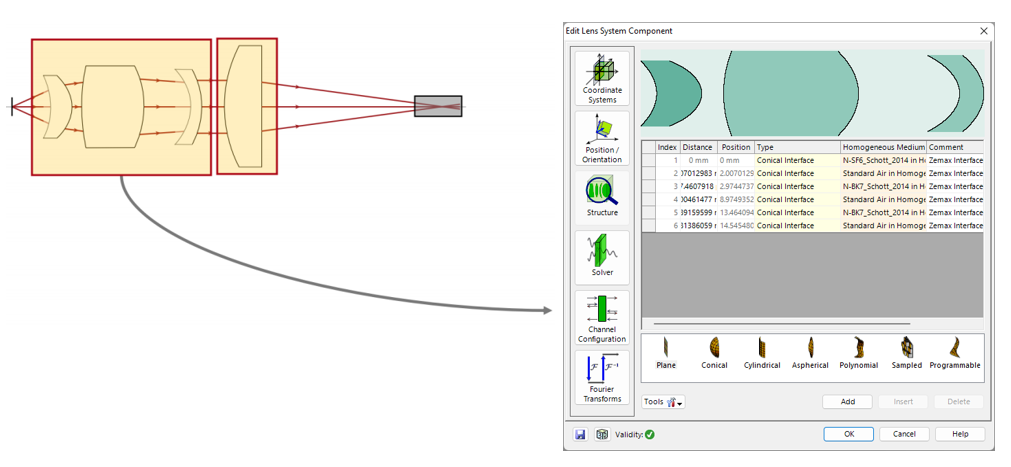Close the Edit Lens System Component dialog
1011x467 pixels.
[x=983, y=31]
